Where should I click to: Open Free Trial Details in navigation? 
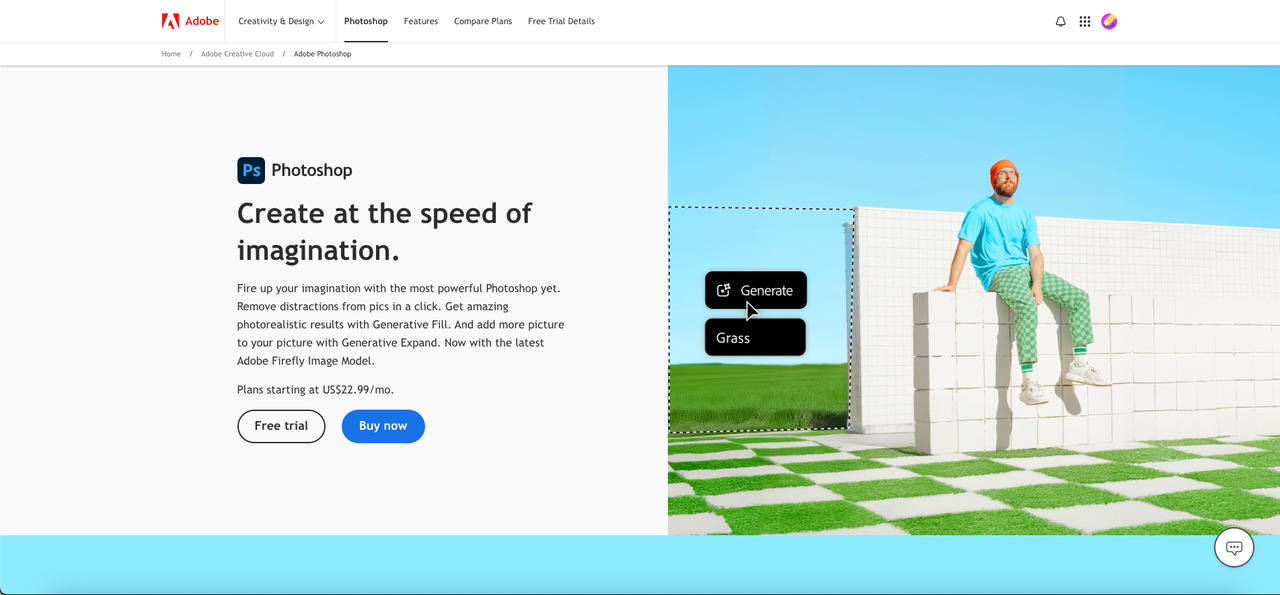tap(561, 21)
